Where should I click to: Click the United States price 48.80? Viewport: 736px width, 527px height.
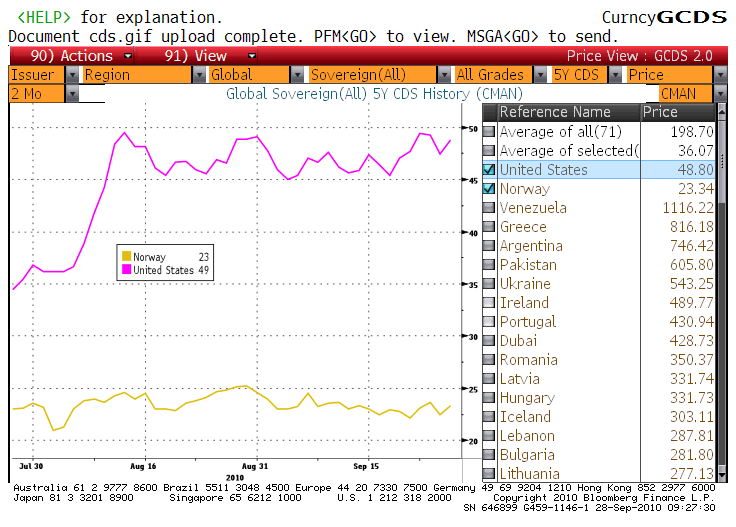click(x=695, y=169)
